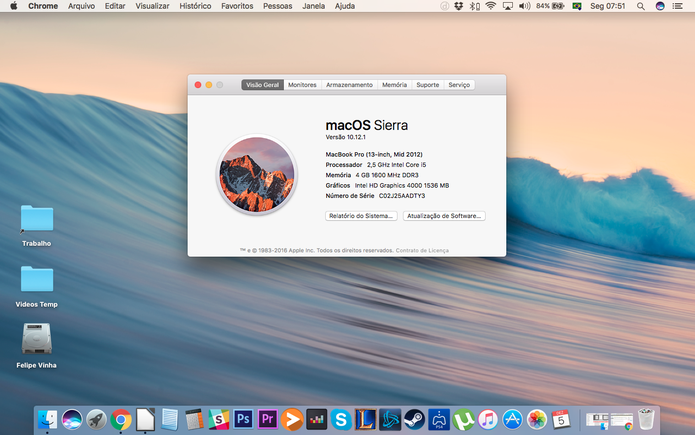Open the Favoritos menu

237,6
